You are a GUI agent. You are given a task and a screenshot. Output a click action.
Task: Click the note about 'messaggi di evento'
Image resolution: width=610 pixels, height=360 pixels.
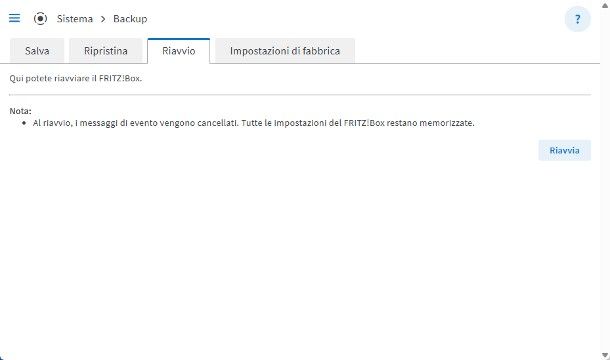[254, 123]
